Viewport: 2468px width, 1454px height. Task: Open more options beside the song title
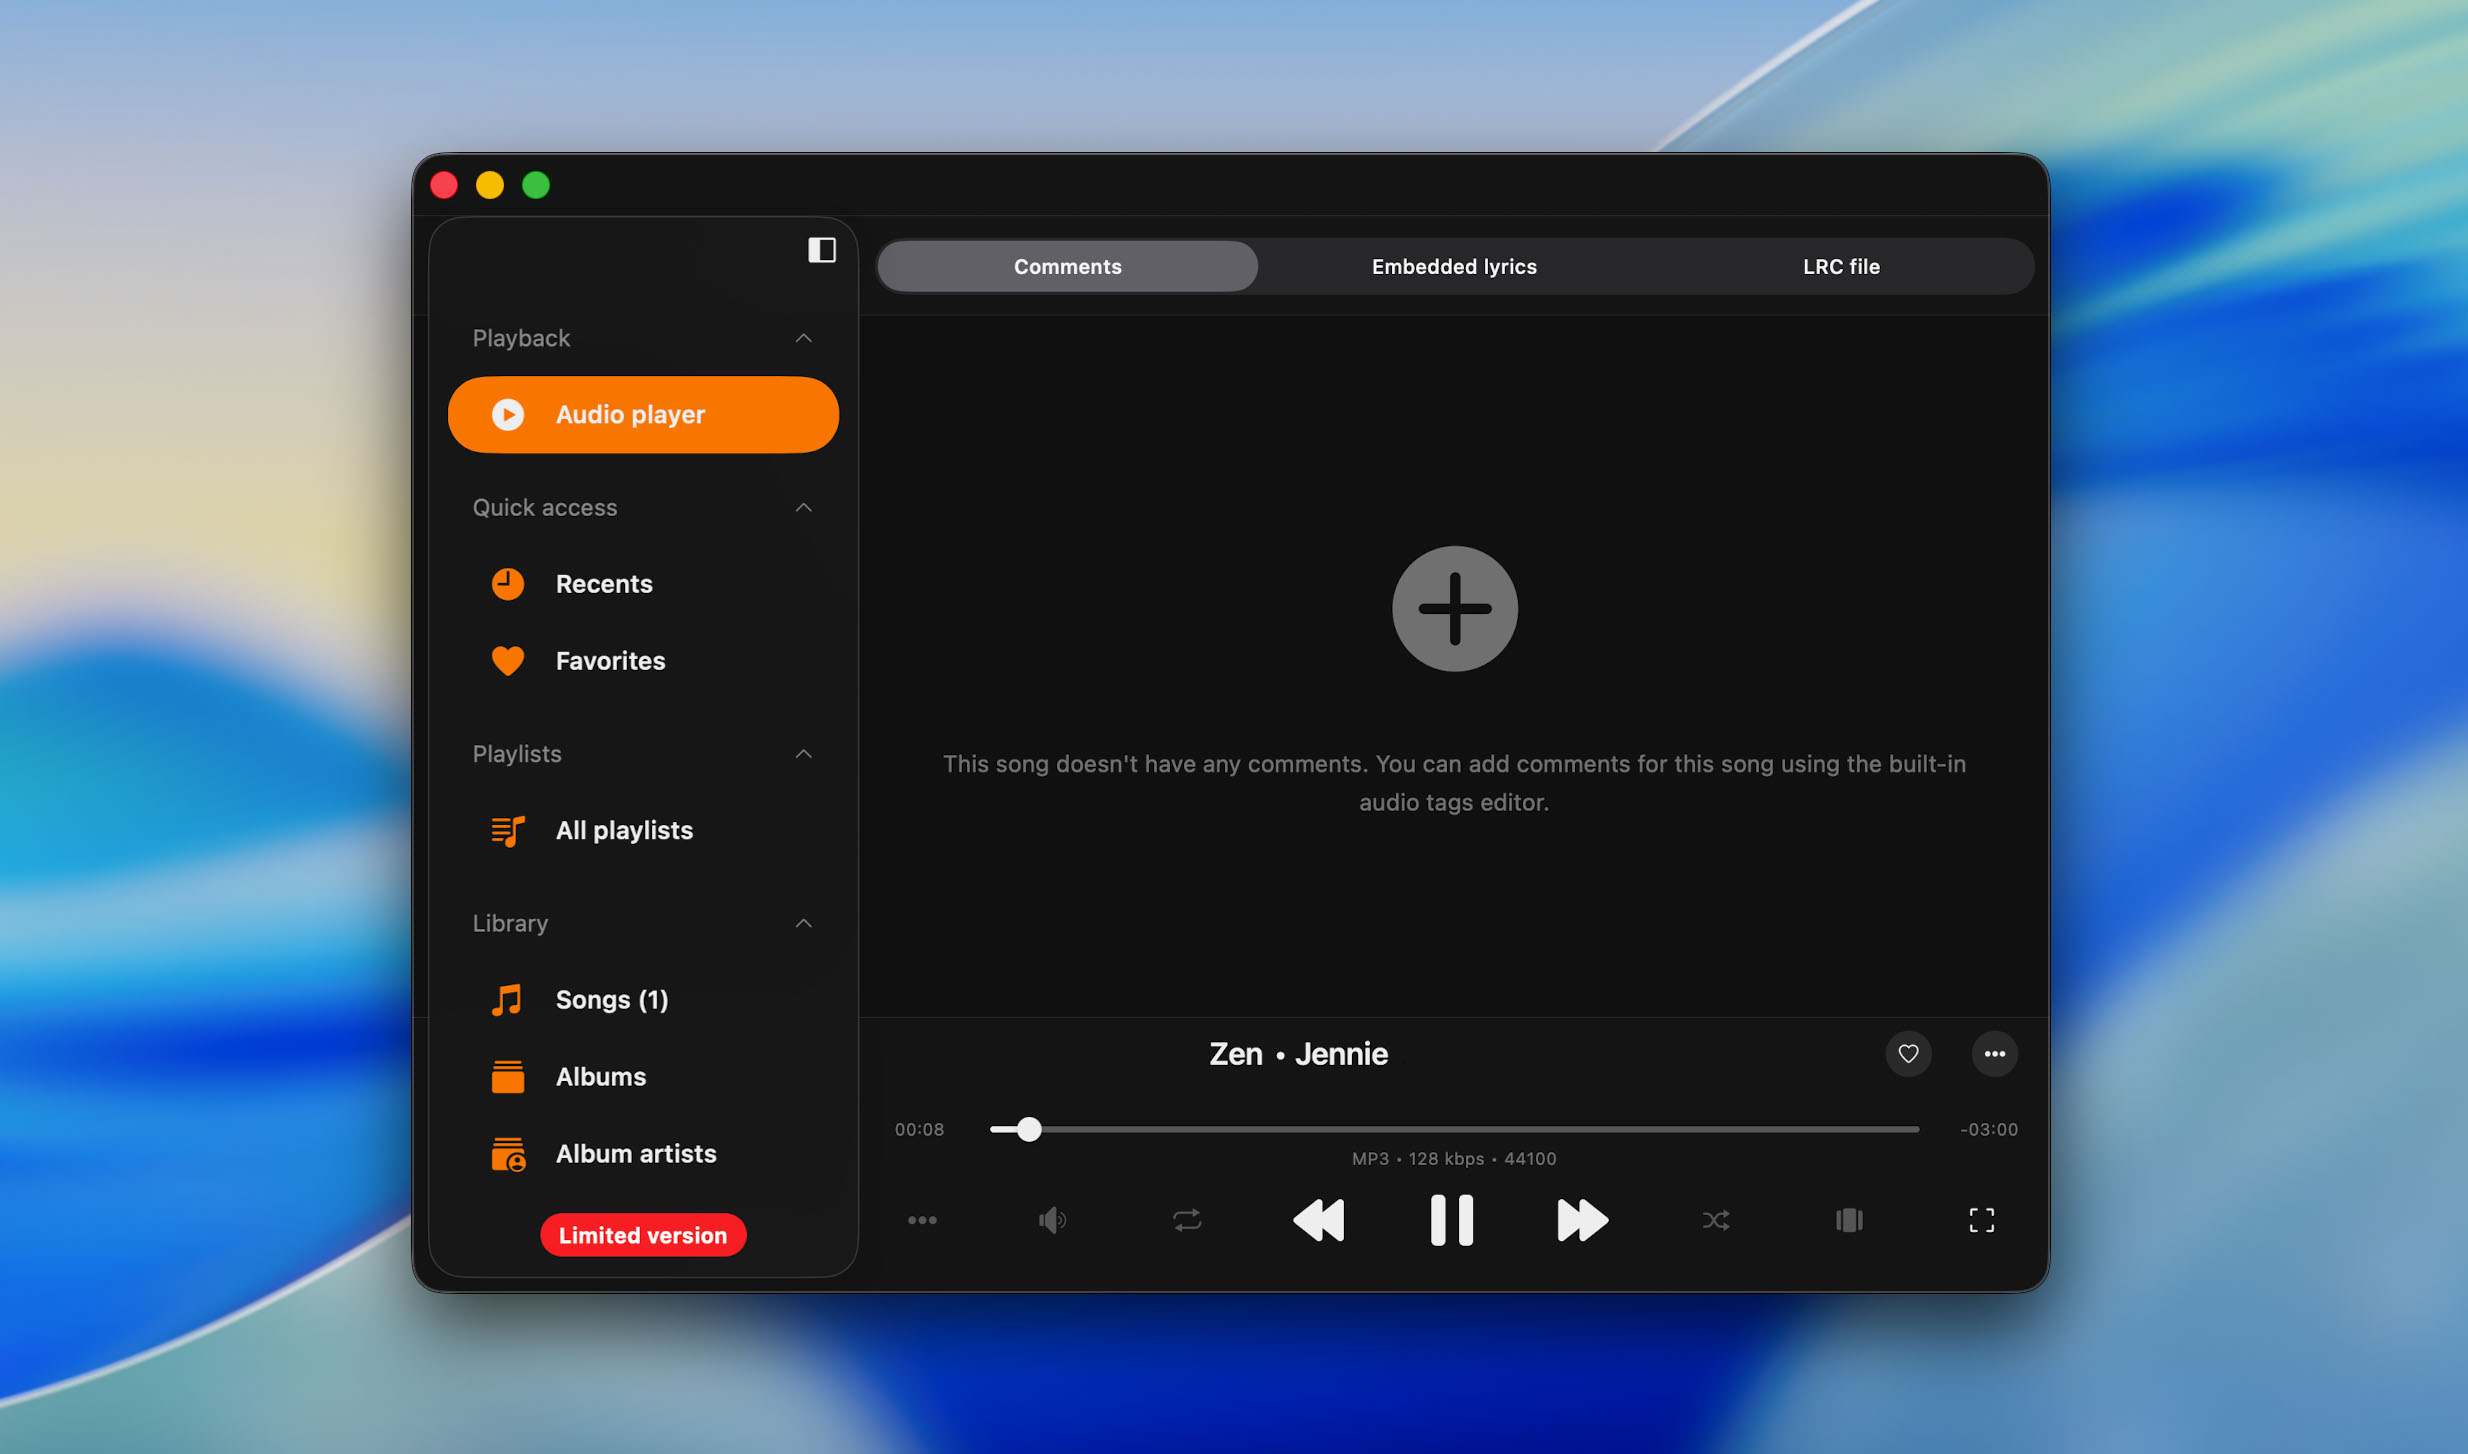coord(1994,1053)
